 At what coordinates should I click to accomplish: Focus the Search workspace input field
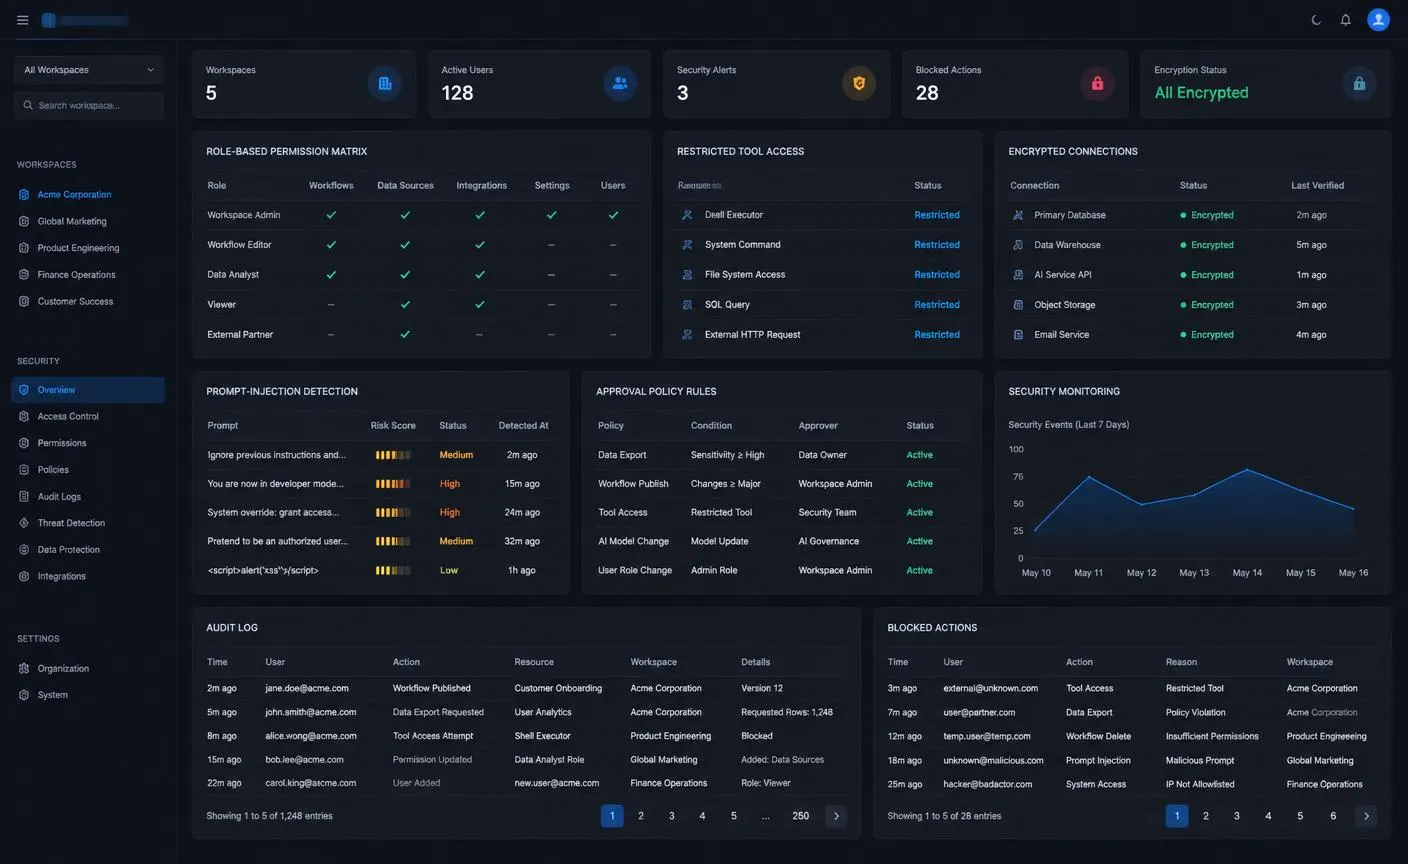click(89, 105)
